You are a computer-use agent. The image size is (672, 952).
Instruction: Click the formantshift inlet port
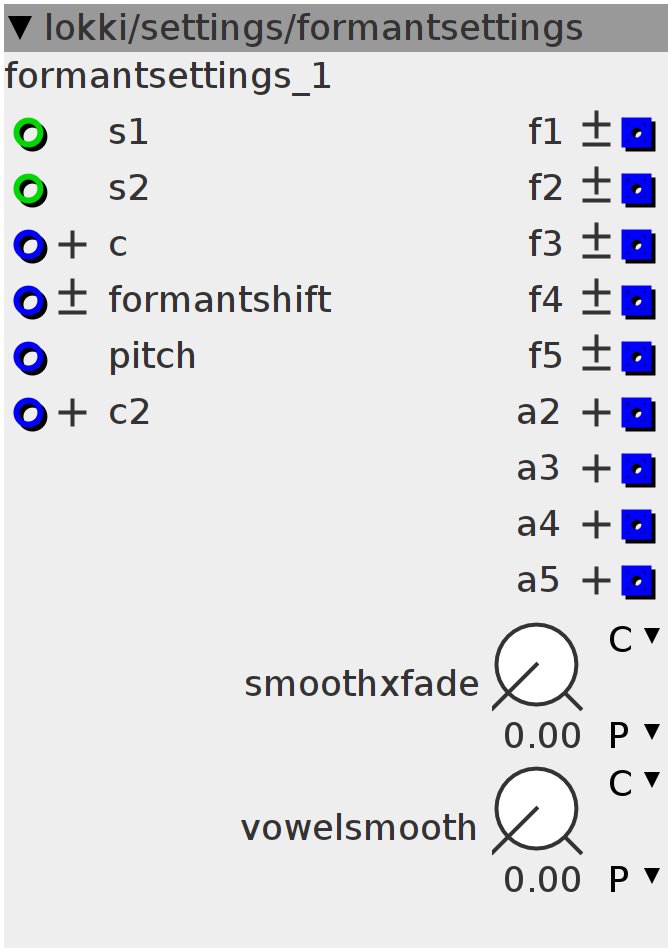[30, 302]
